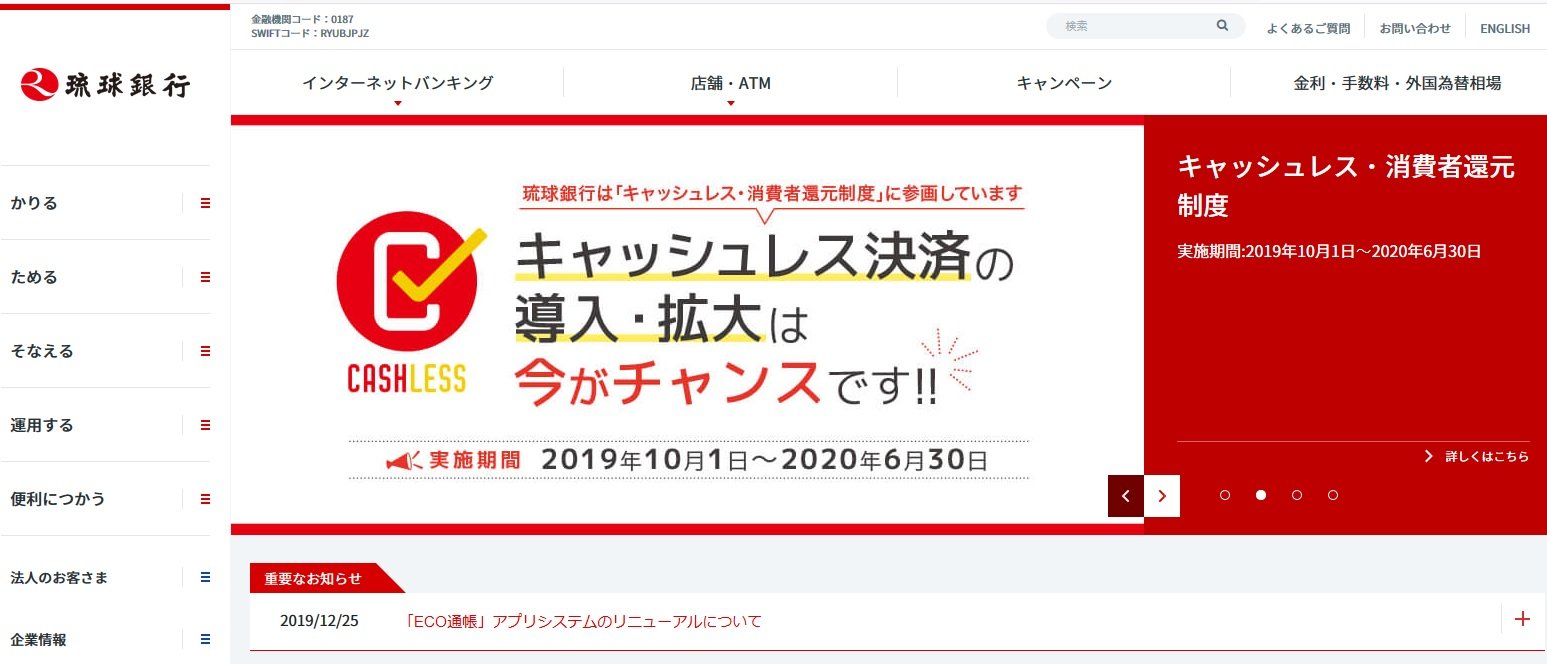Expand the ECO通帳 notice with plus icon
The image size is (1547, 664).
1522,619
